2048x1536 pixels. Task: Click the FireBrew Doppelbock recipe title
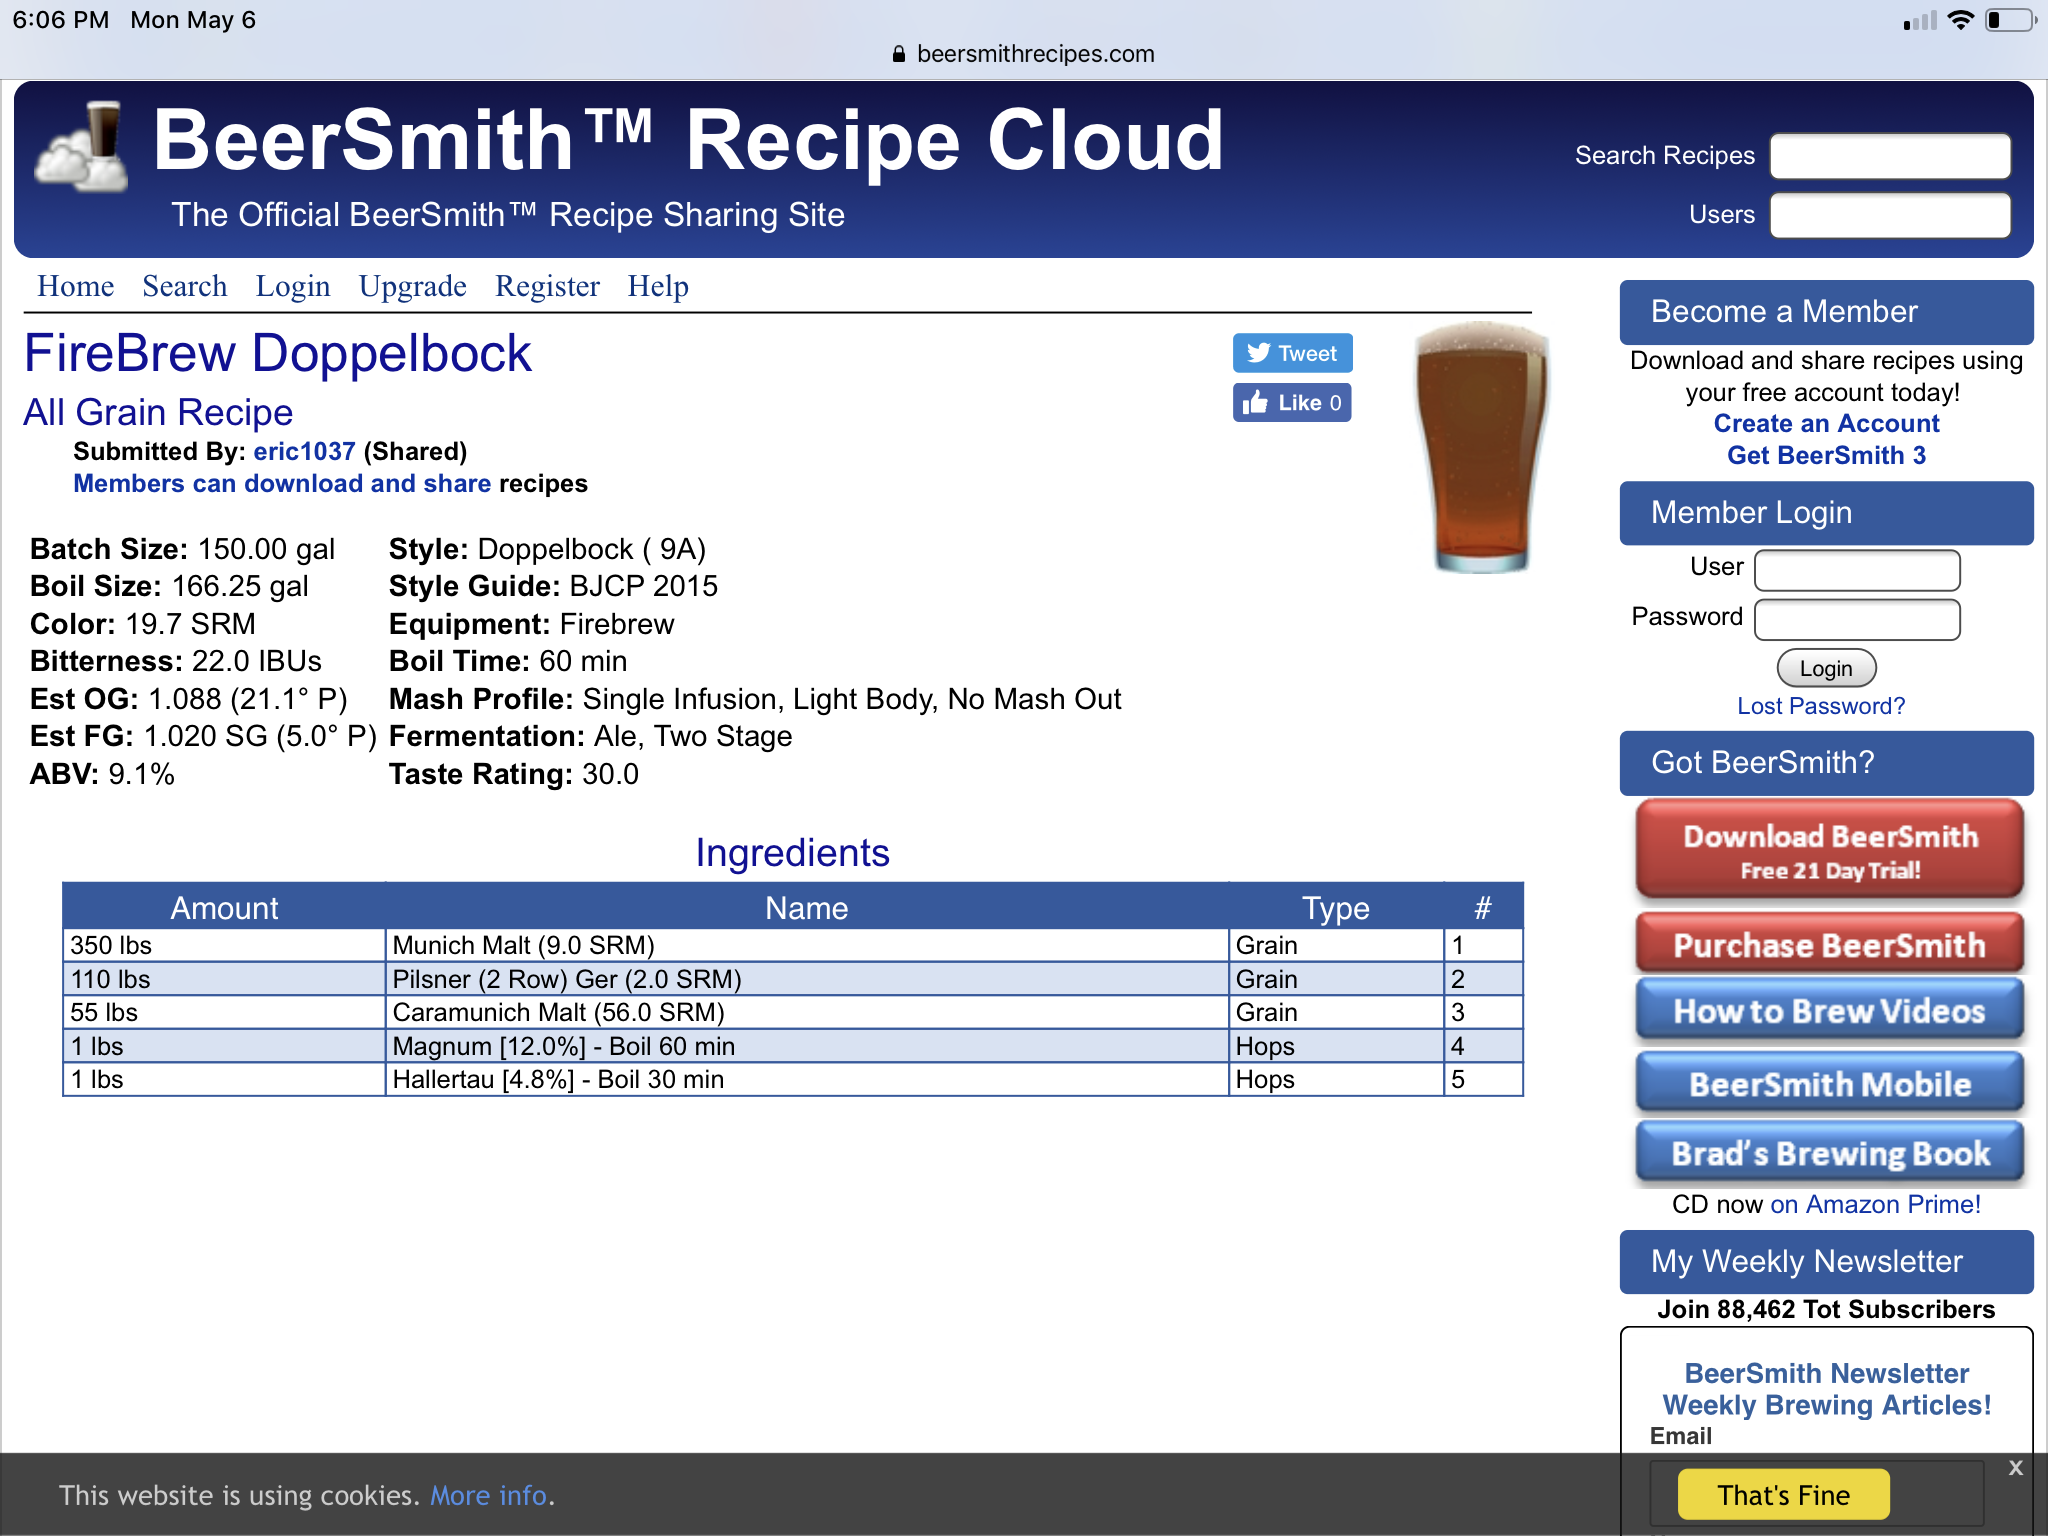click(278, 353)
